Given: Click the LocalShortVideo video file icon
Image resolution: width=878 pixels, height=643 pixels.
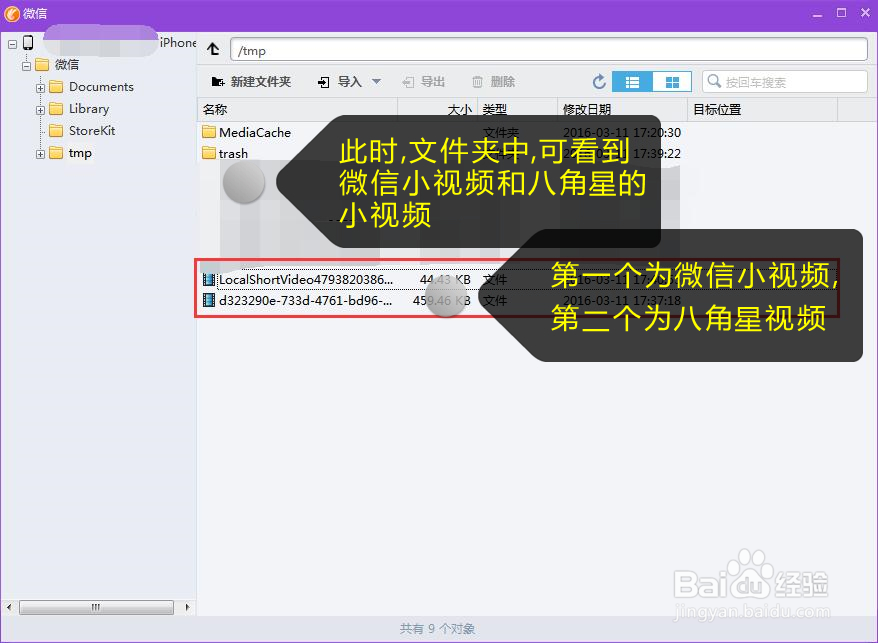Looking at the screenshot, I should (x=209, y=279).
